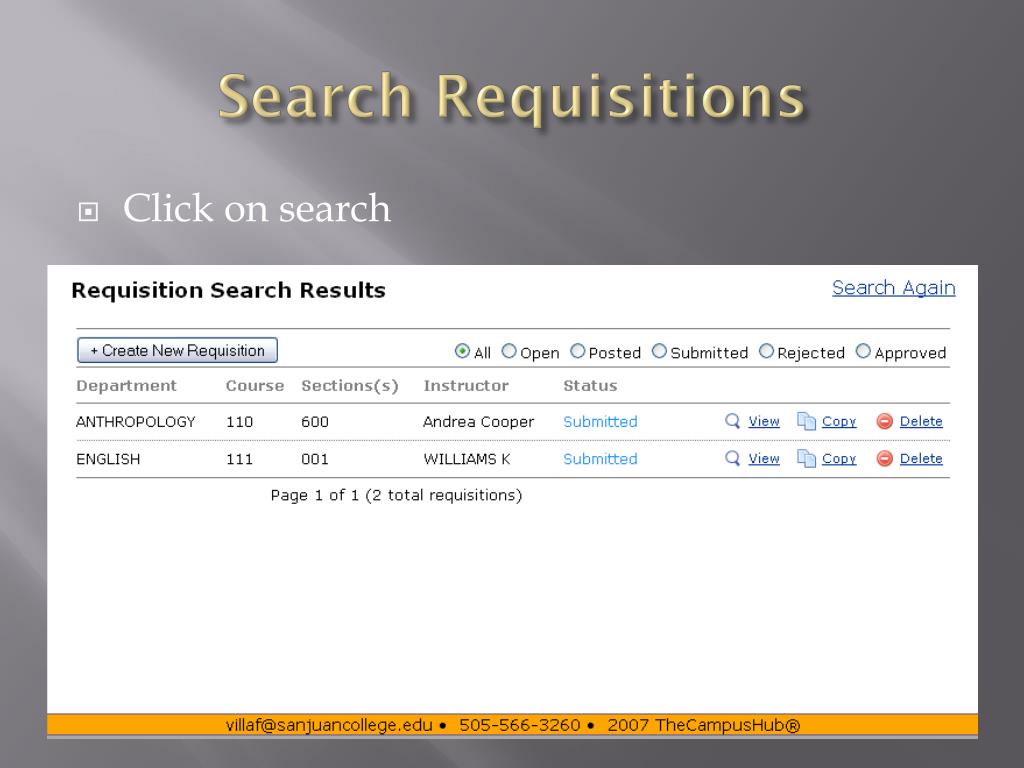Click the red delete icon for ANTHROPOLOGY
The height and width of the screenshot is (768, 1024).
(x=884, y=422)
